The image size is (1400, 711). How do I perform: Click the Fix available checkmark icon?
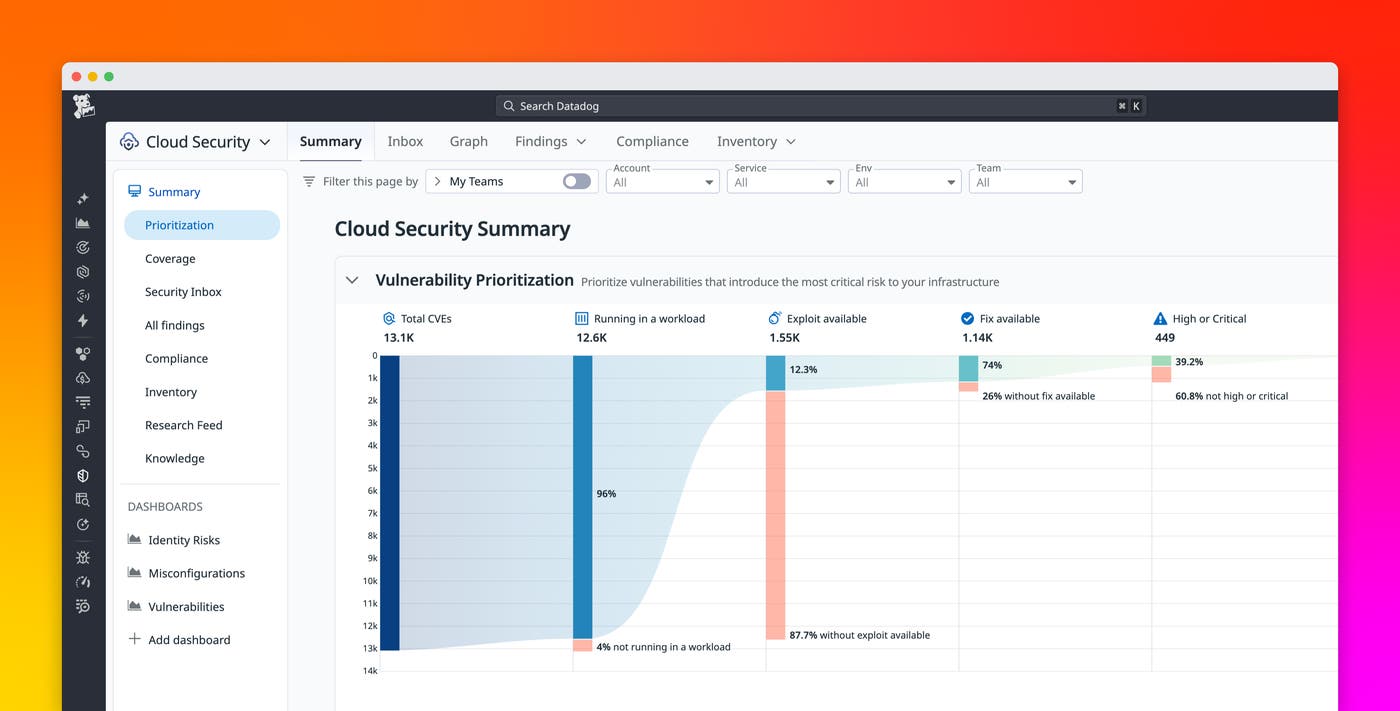click(967, 319)
